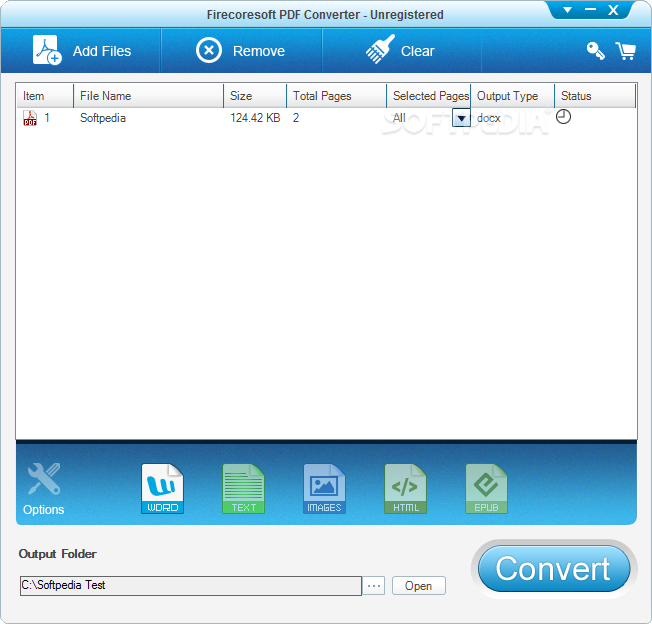Screen dimensions: 652x624
Task: Click the Options label text
Action: click(44, 510)
